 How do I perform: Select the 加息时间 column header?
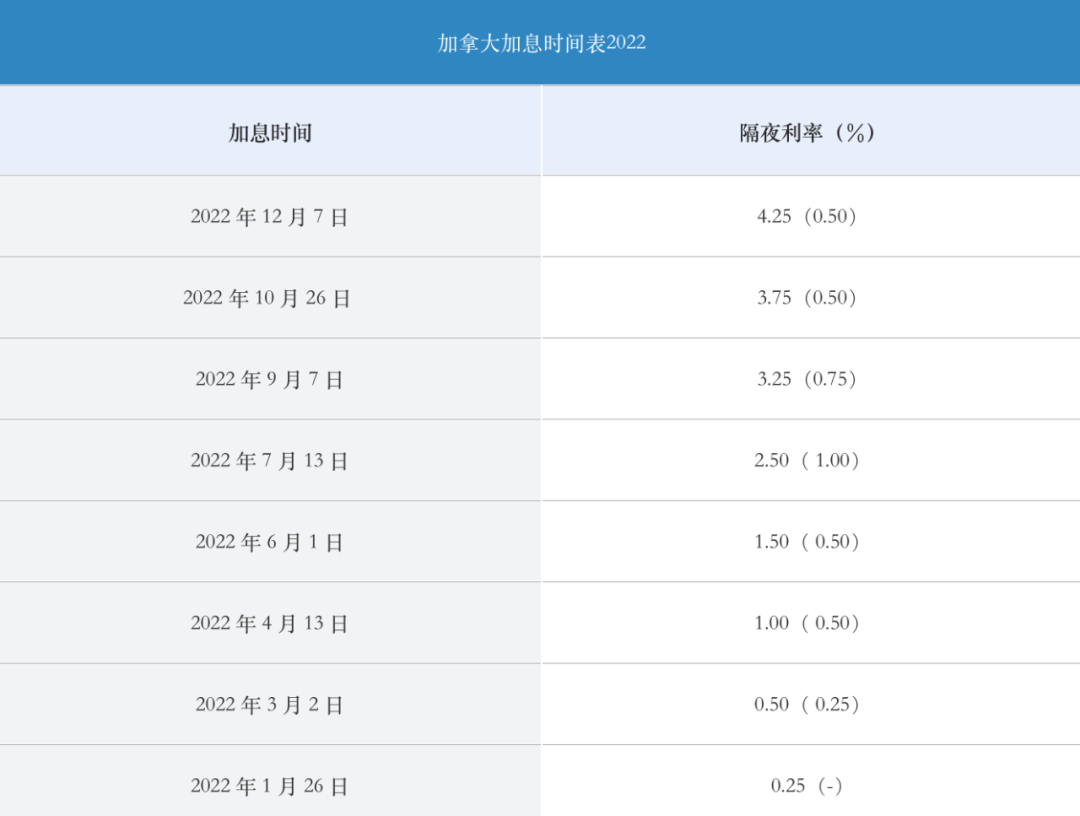click(x=270, y=132)
